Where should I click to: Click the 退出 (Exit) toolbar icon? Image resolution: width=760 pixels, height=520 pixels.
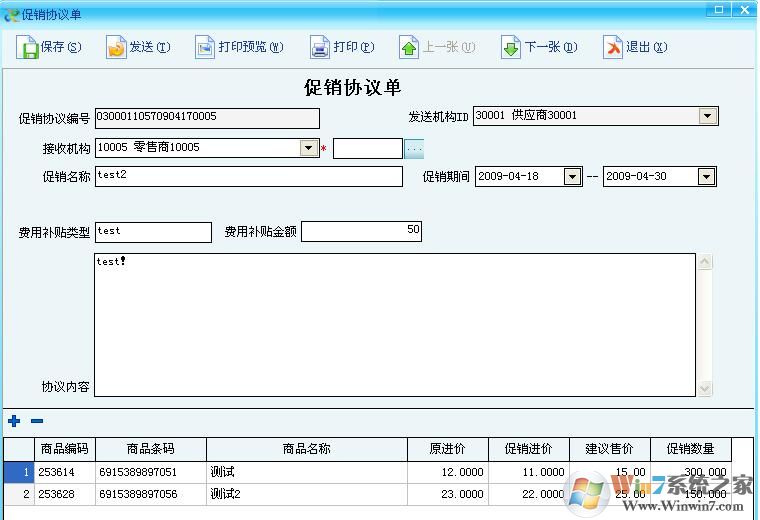[613, 47]
